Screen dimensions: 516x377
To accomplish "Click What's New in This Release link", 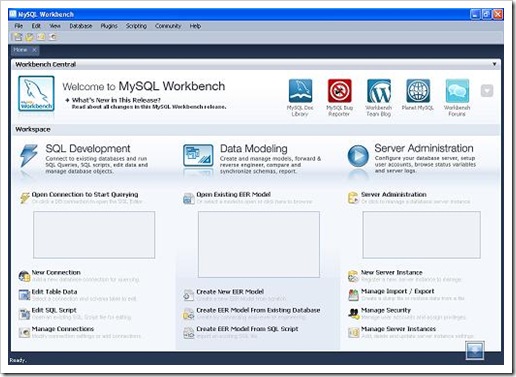I will pyautogui.click(x=116, y=100).
